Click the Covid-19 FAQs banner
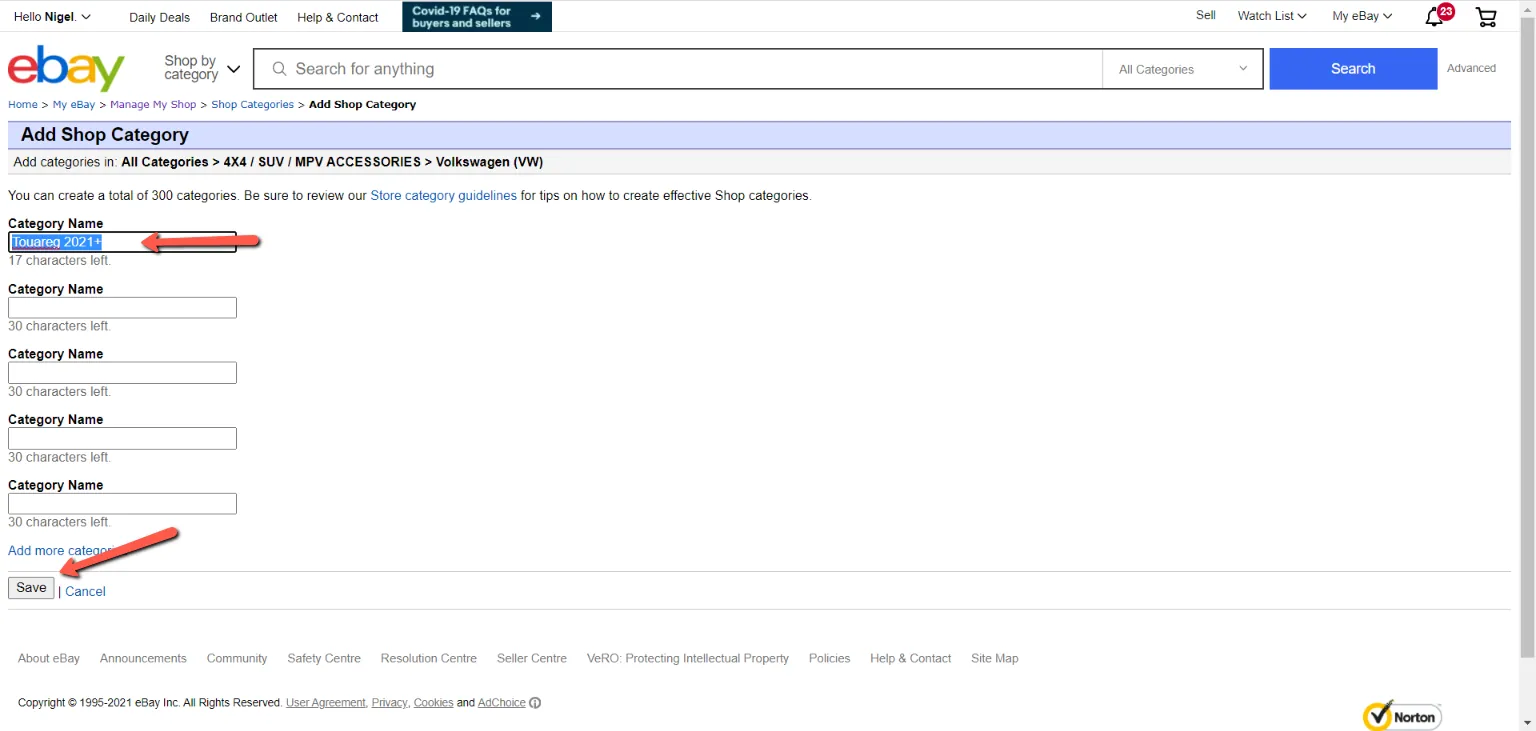 [x=477, y=16]
